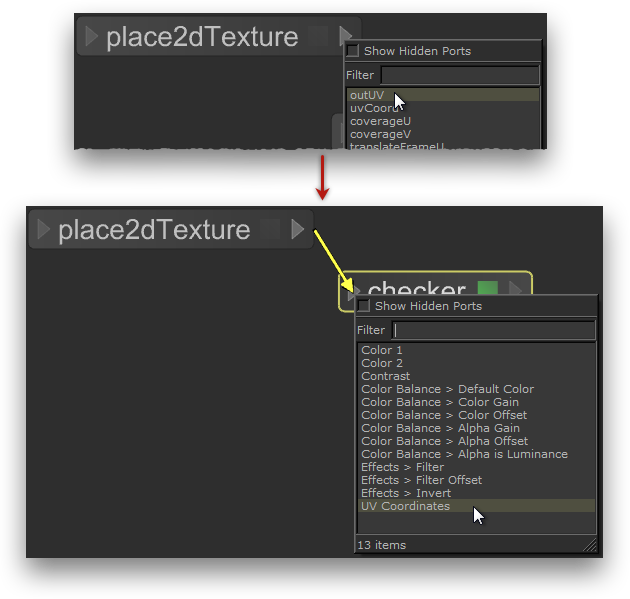Image resolution: width=630 pixels, height=599 pixels.
Task: Enable Show Hidden Ports above the outUV list
Action: point(352,51)
